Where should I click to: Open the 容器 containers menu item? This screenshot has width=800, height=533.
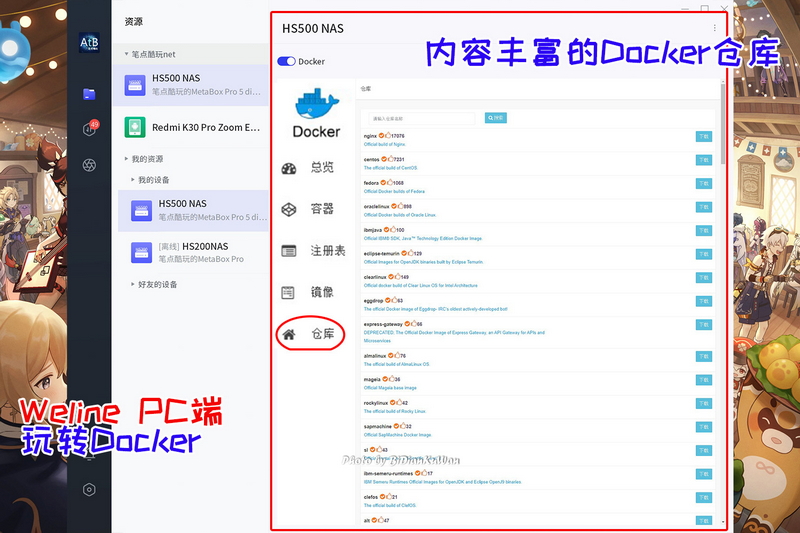(310, 209)
